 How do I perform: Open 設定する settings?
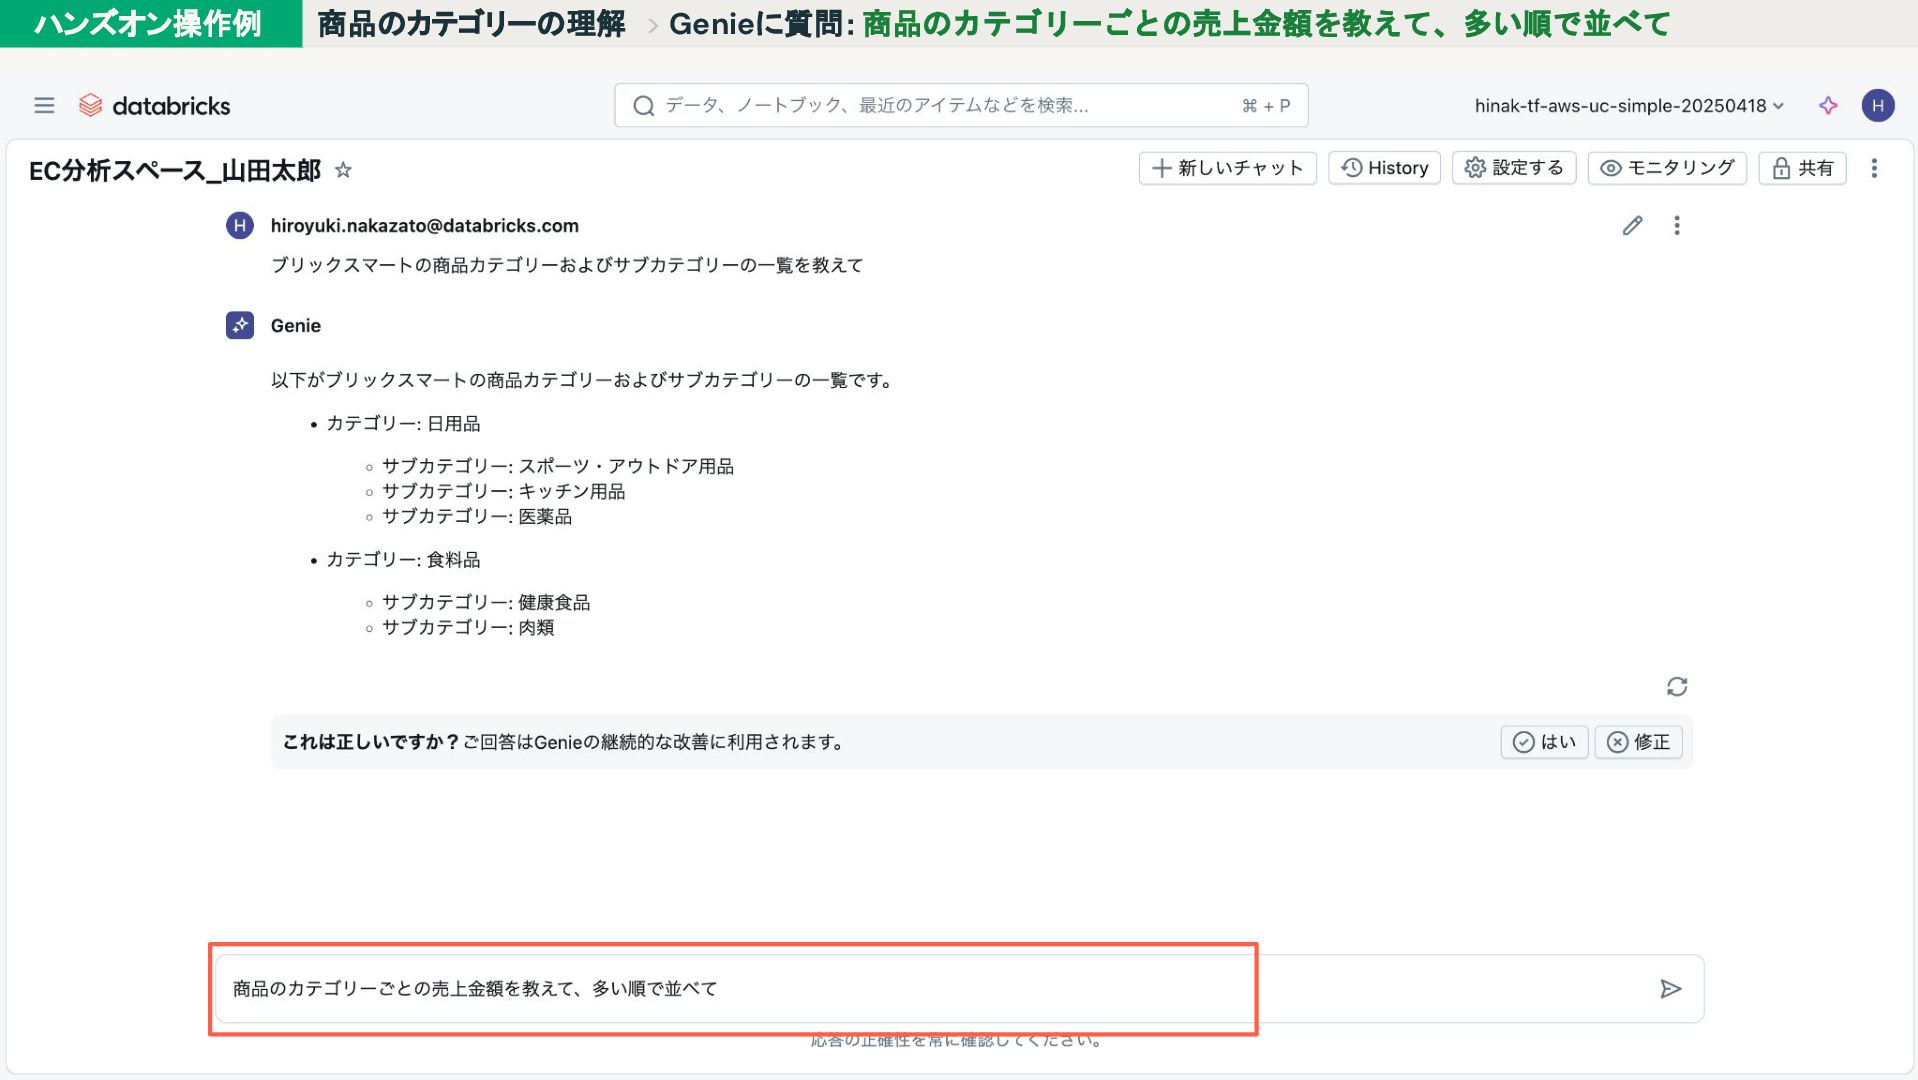tap(1514, 168)
